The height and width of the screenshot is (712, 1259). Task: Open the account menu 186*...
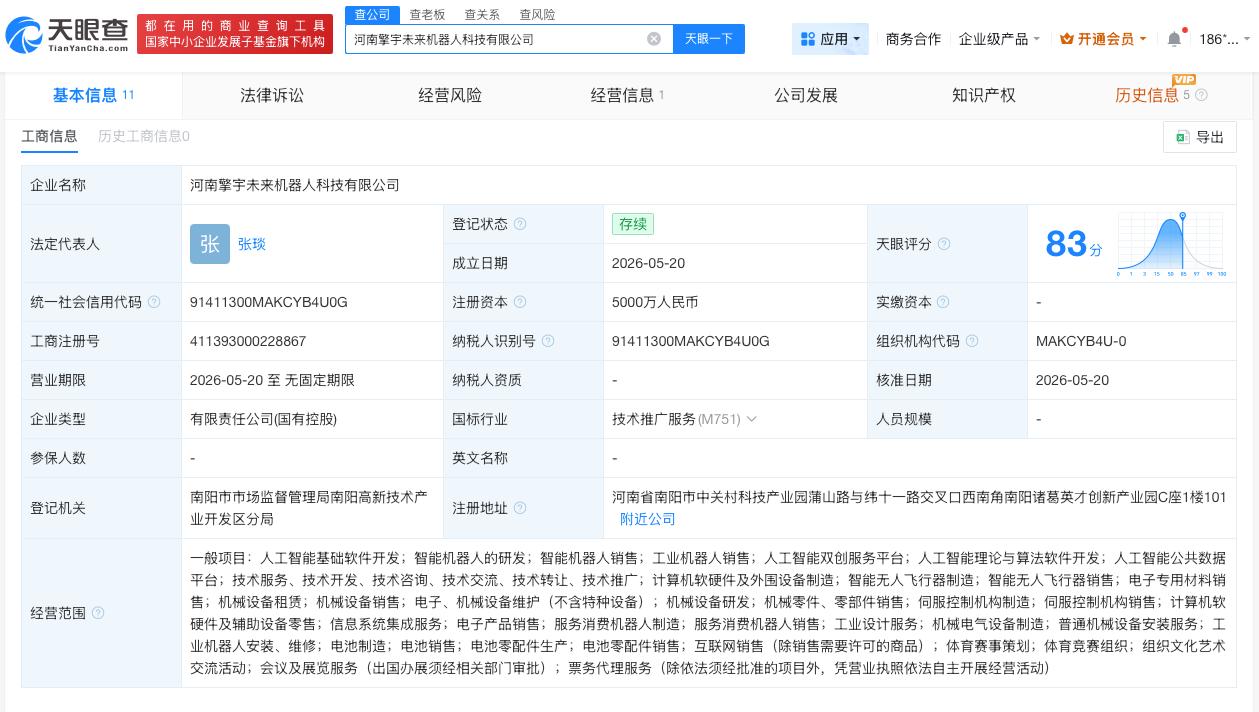(1224, 39)
